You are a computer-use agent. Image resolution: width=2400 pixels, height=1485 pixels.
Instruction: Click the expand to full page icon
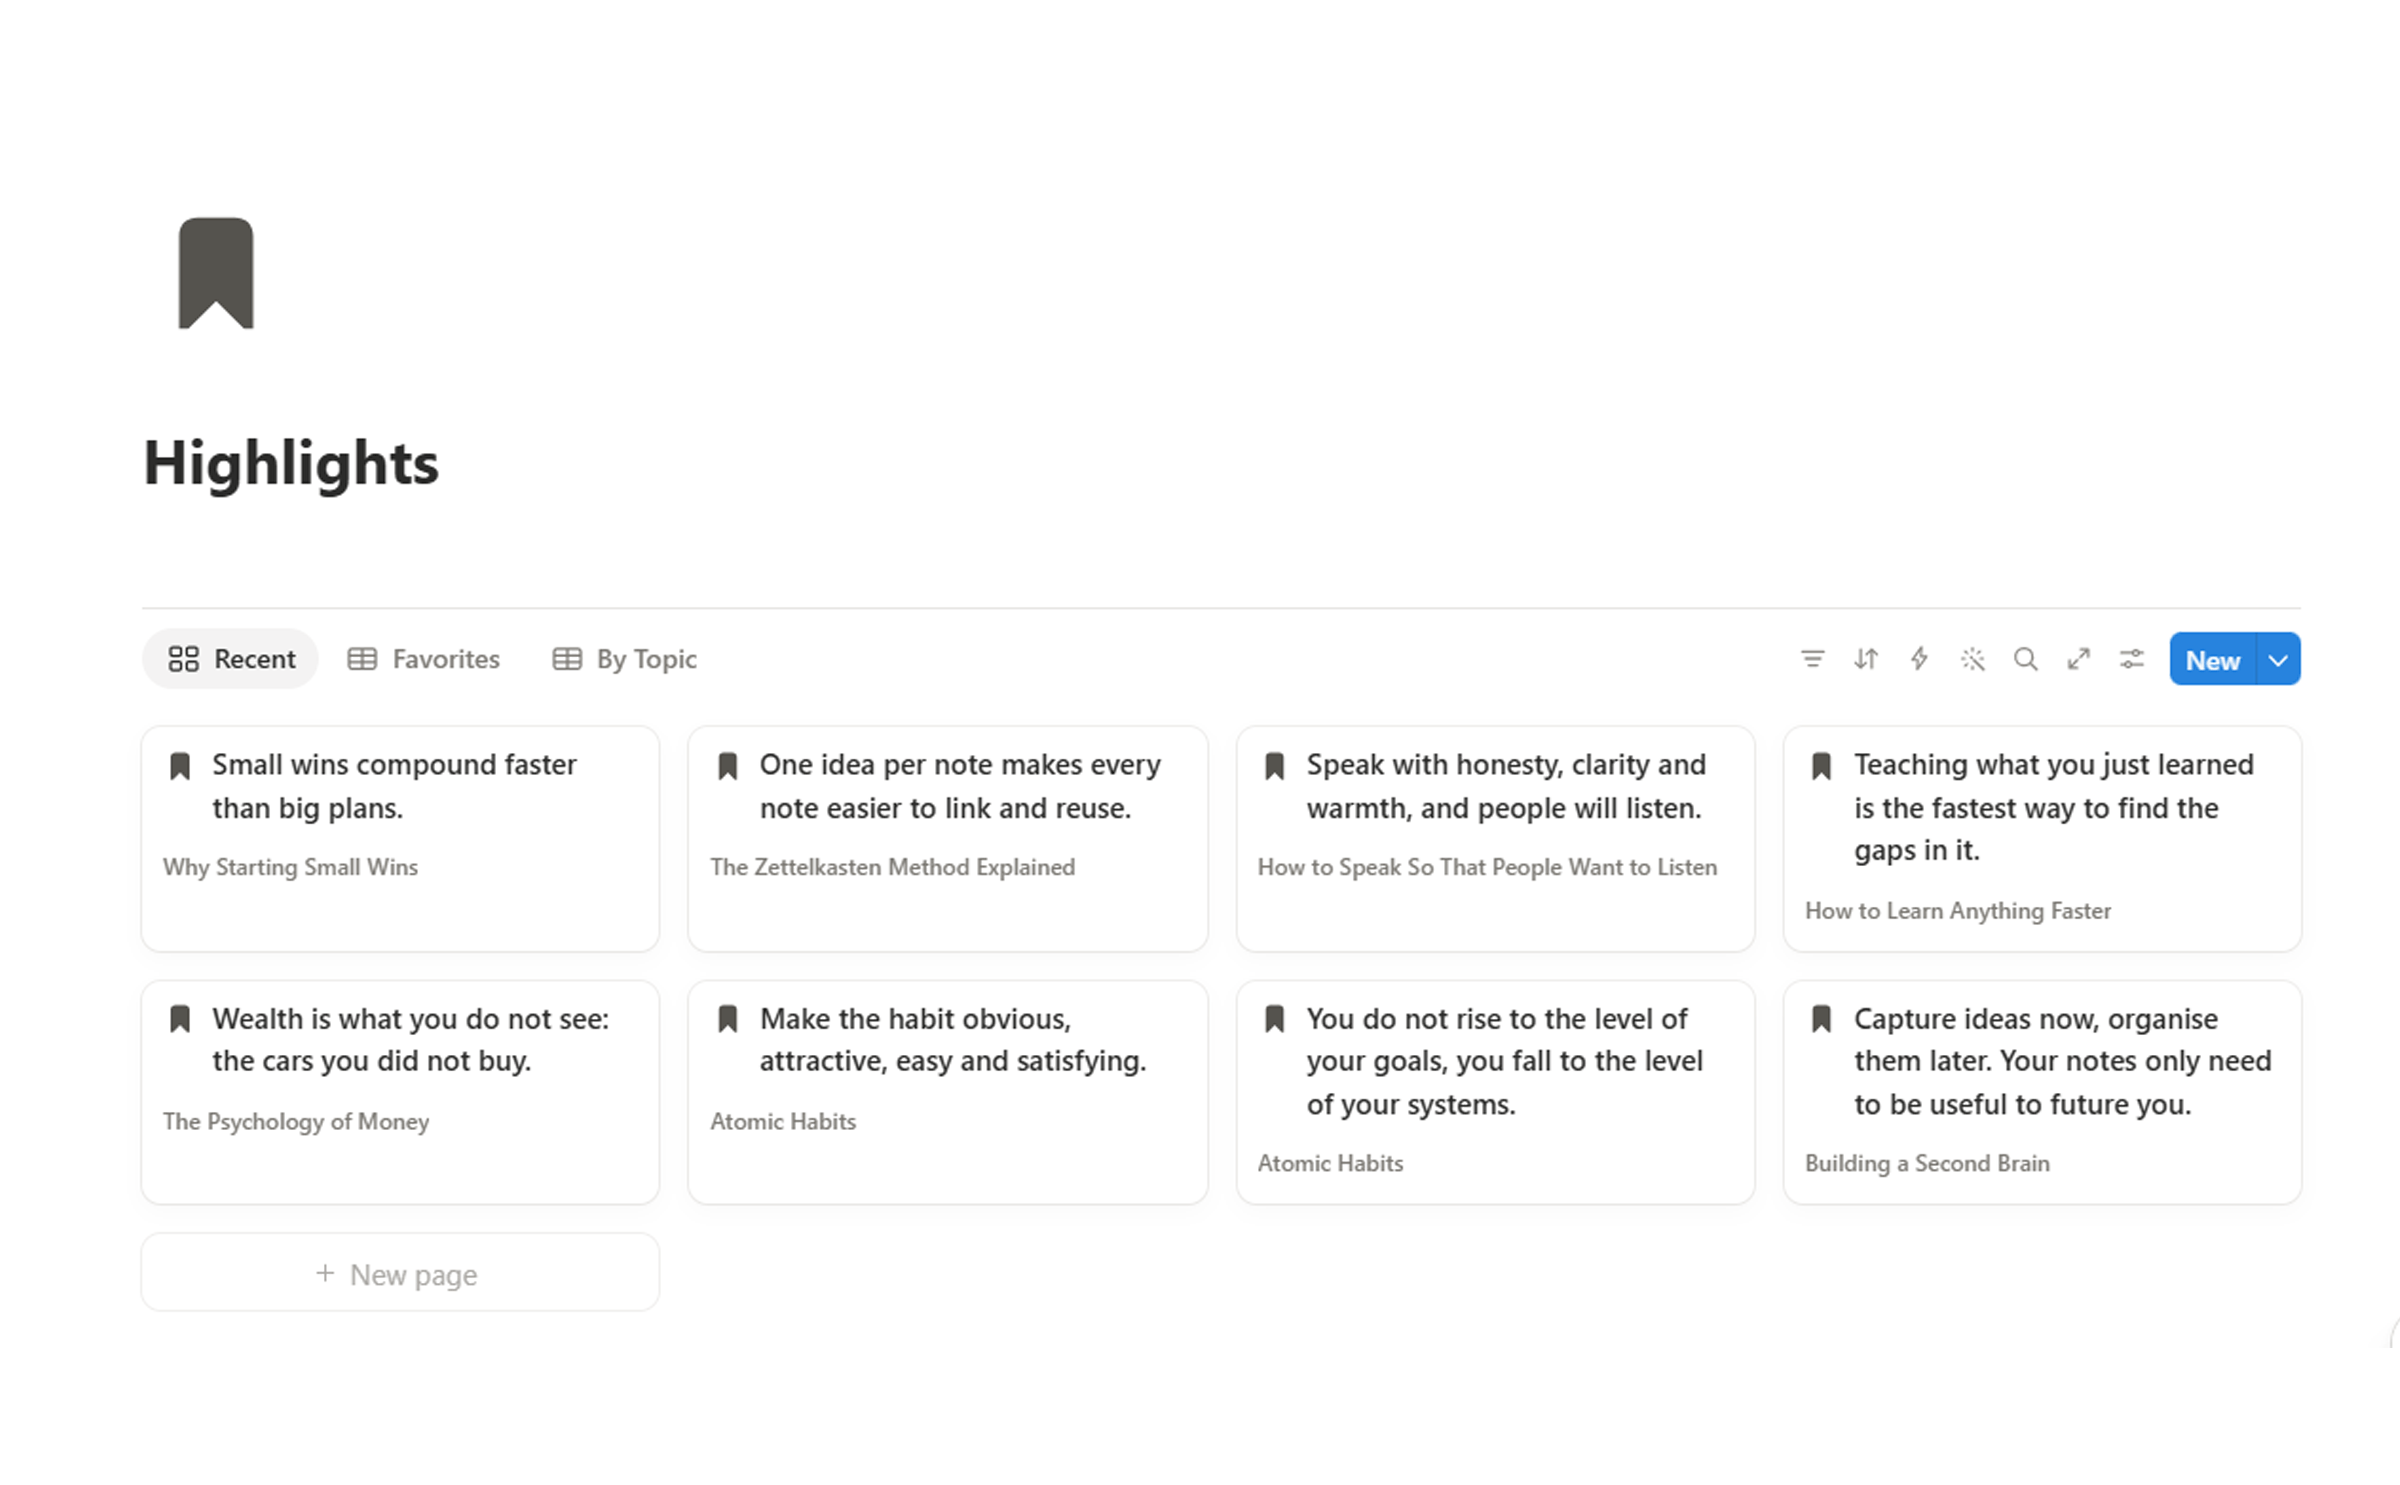(x=2078, y=659)
